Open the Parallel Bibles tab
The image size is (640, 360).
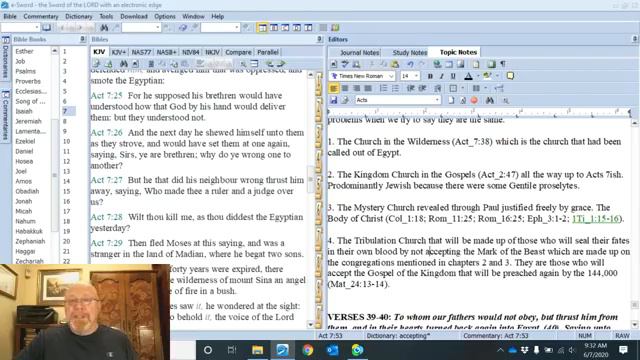coord(268,52)
